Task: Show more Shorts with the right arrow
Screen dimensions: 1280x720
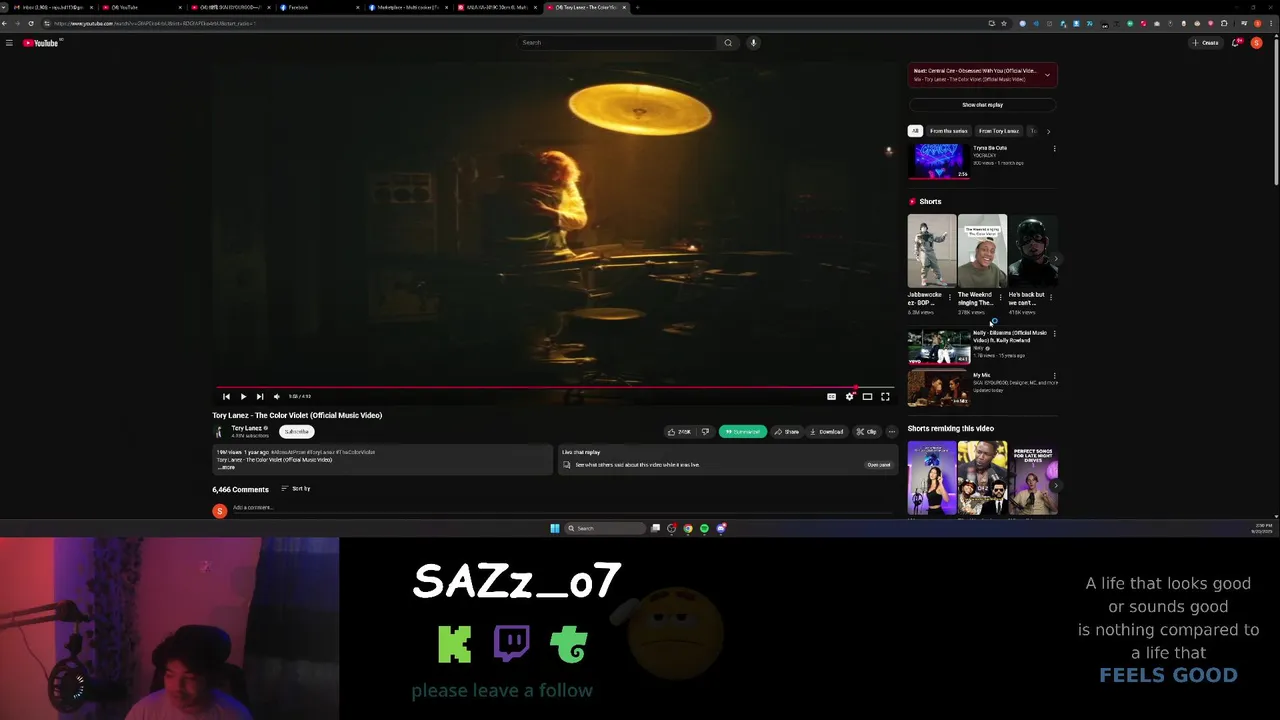Action: point(1056,259)
